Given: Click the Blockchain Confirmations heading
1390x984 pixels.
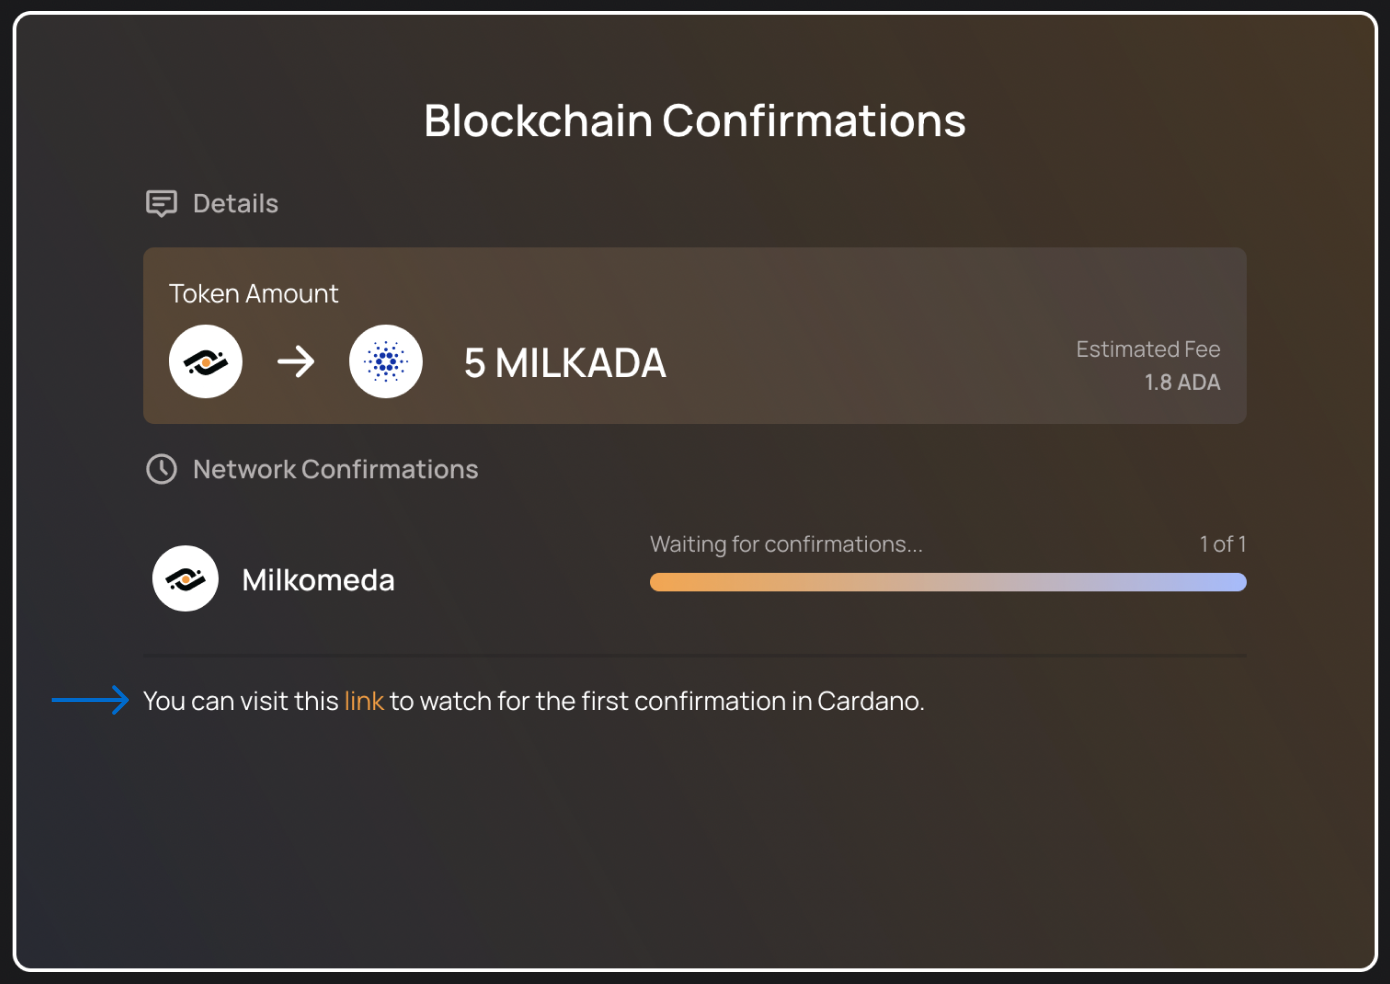Looking at the screenshot, I should pyautogui.click(x=695, y=121).
